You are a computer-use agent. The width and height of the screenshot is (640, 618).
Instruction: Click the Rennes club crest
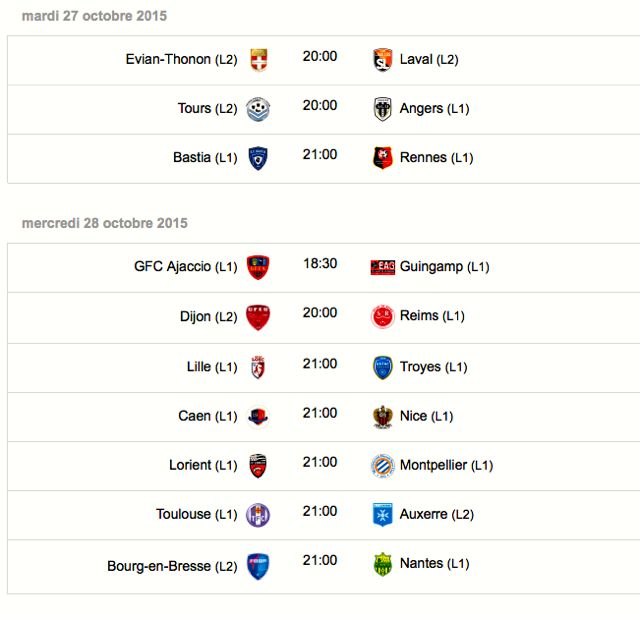pos(382,158)
